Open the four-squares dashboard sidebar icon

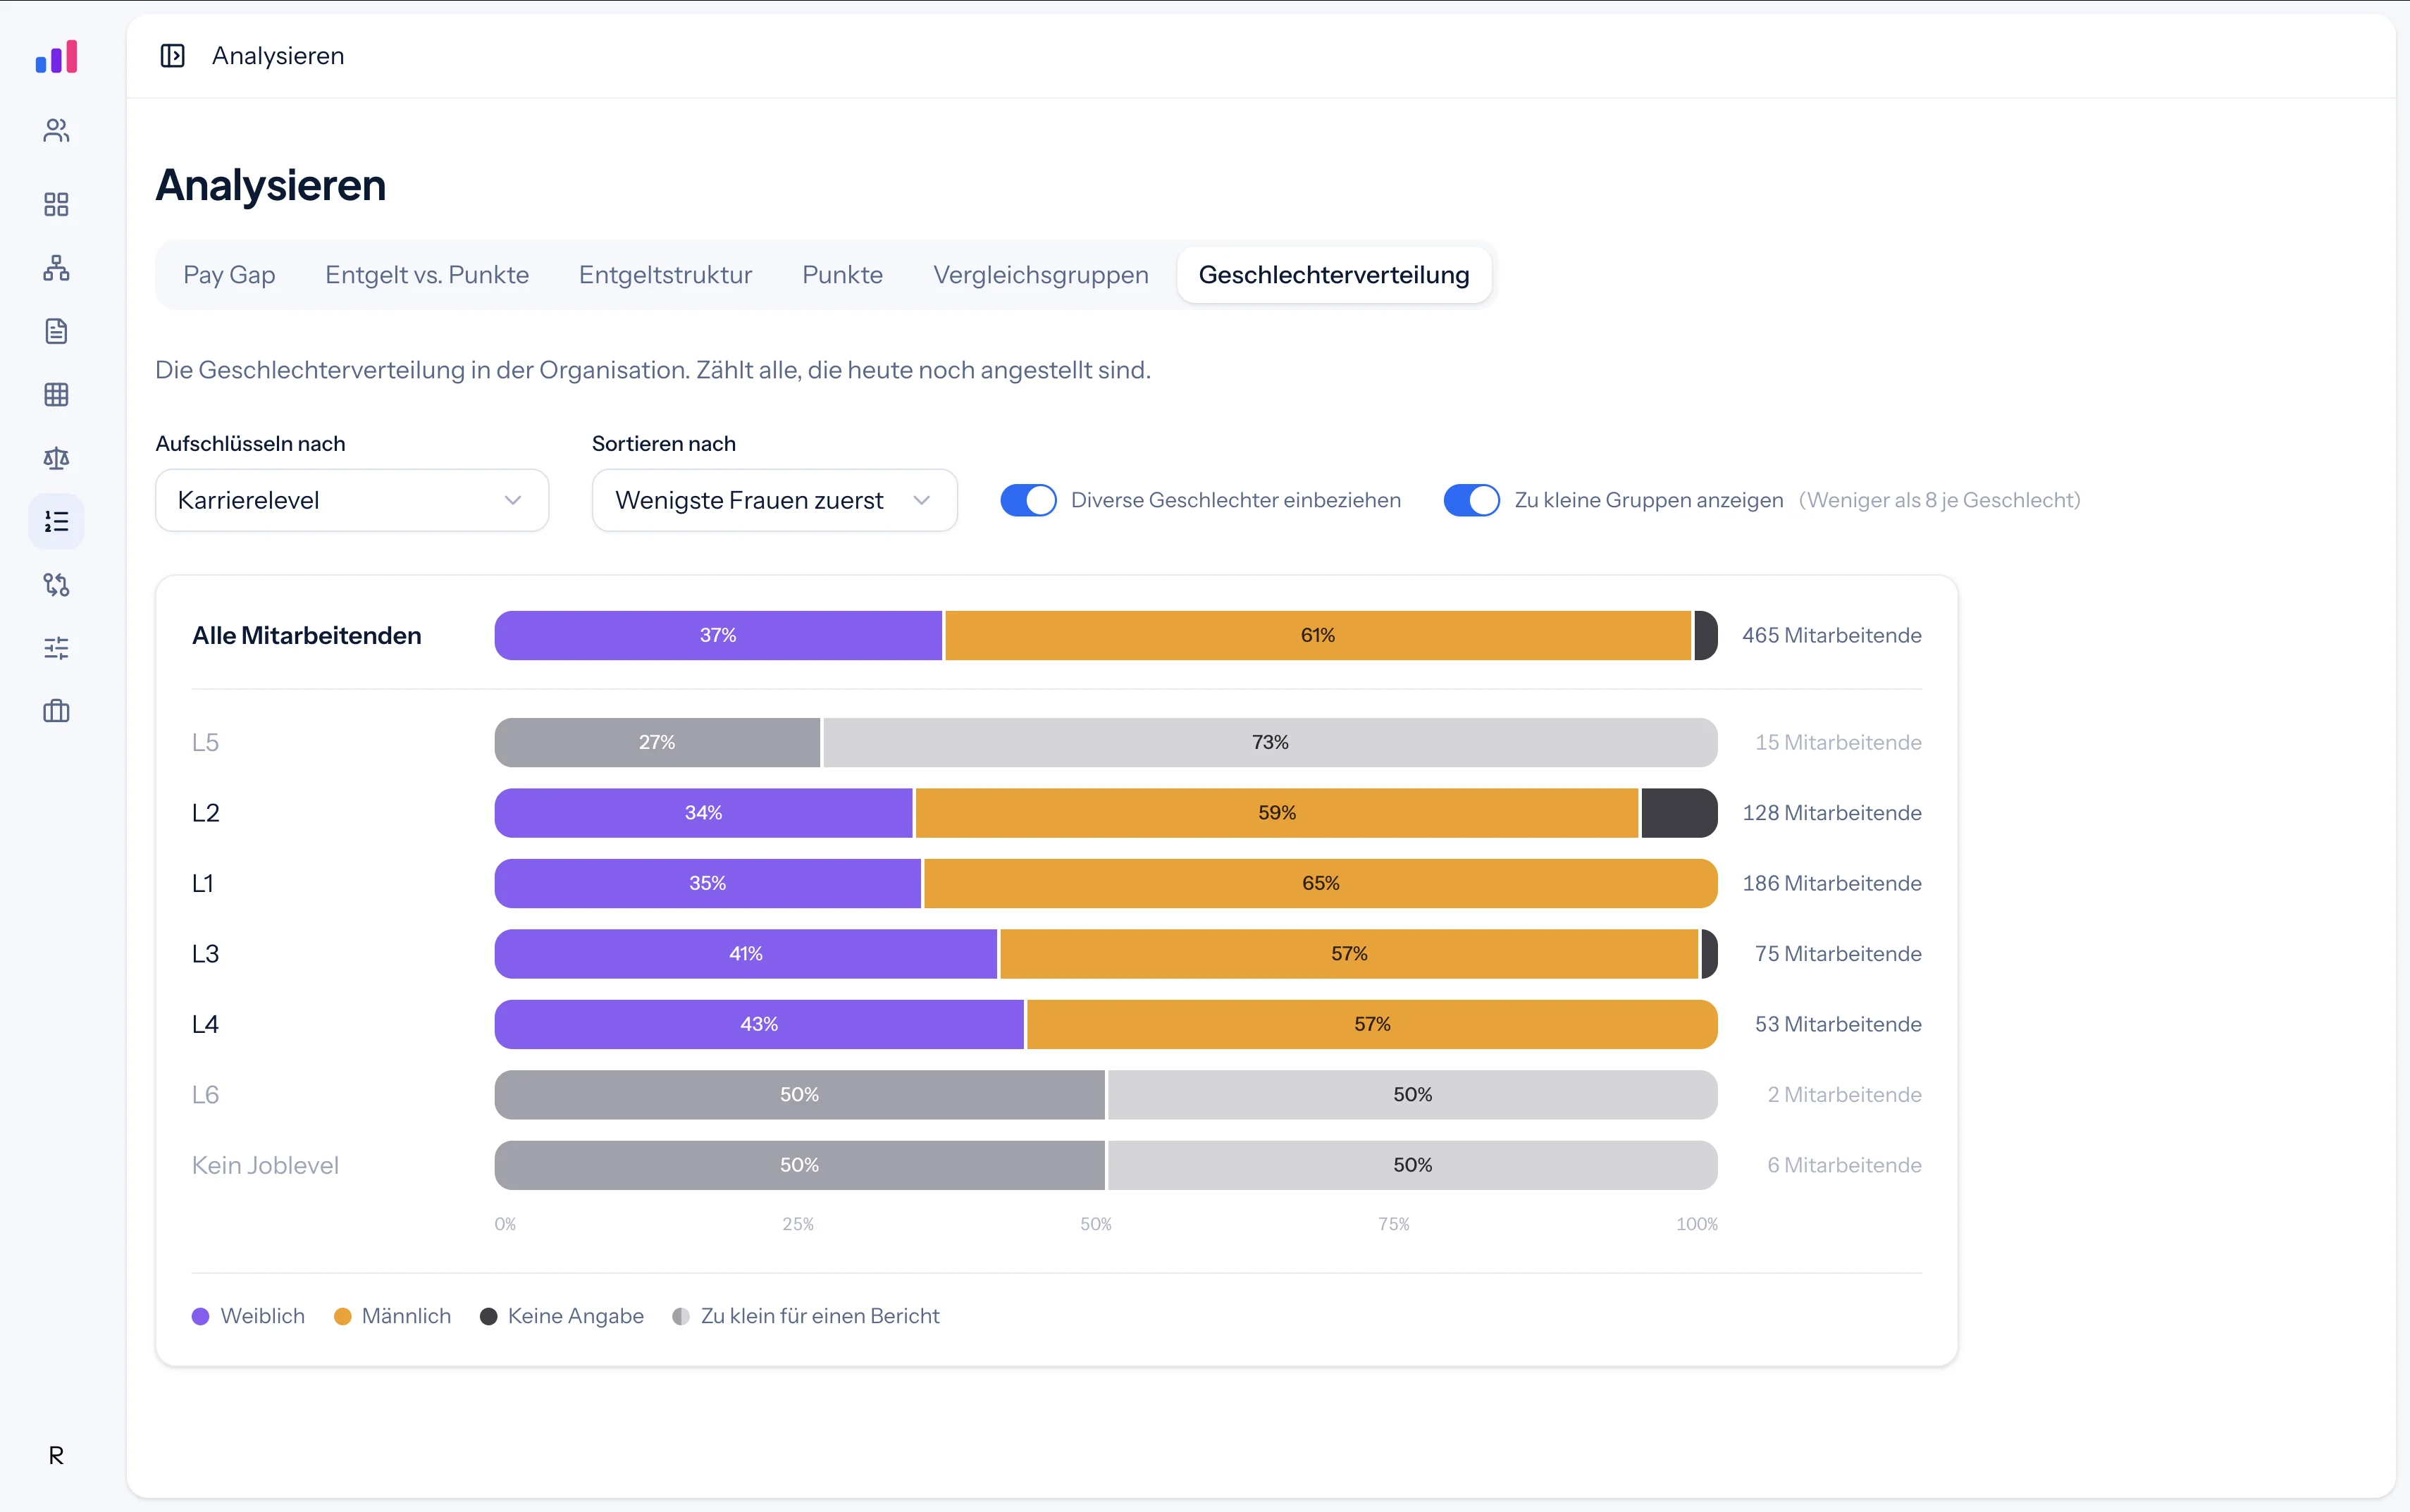coord(56,204)
